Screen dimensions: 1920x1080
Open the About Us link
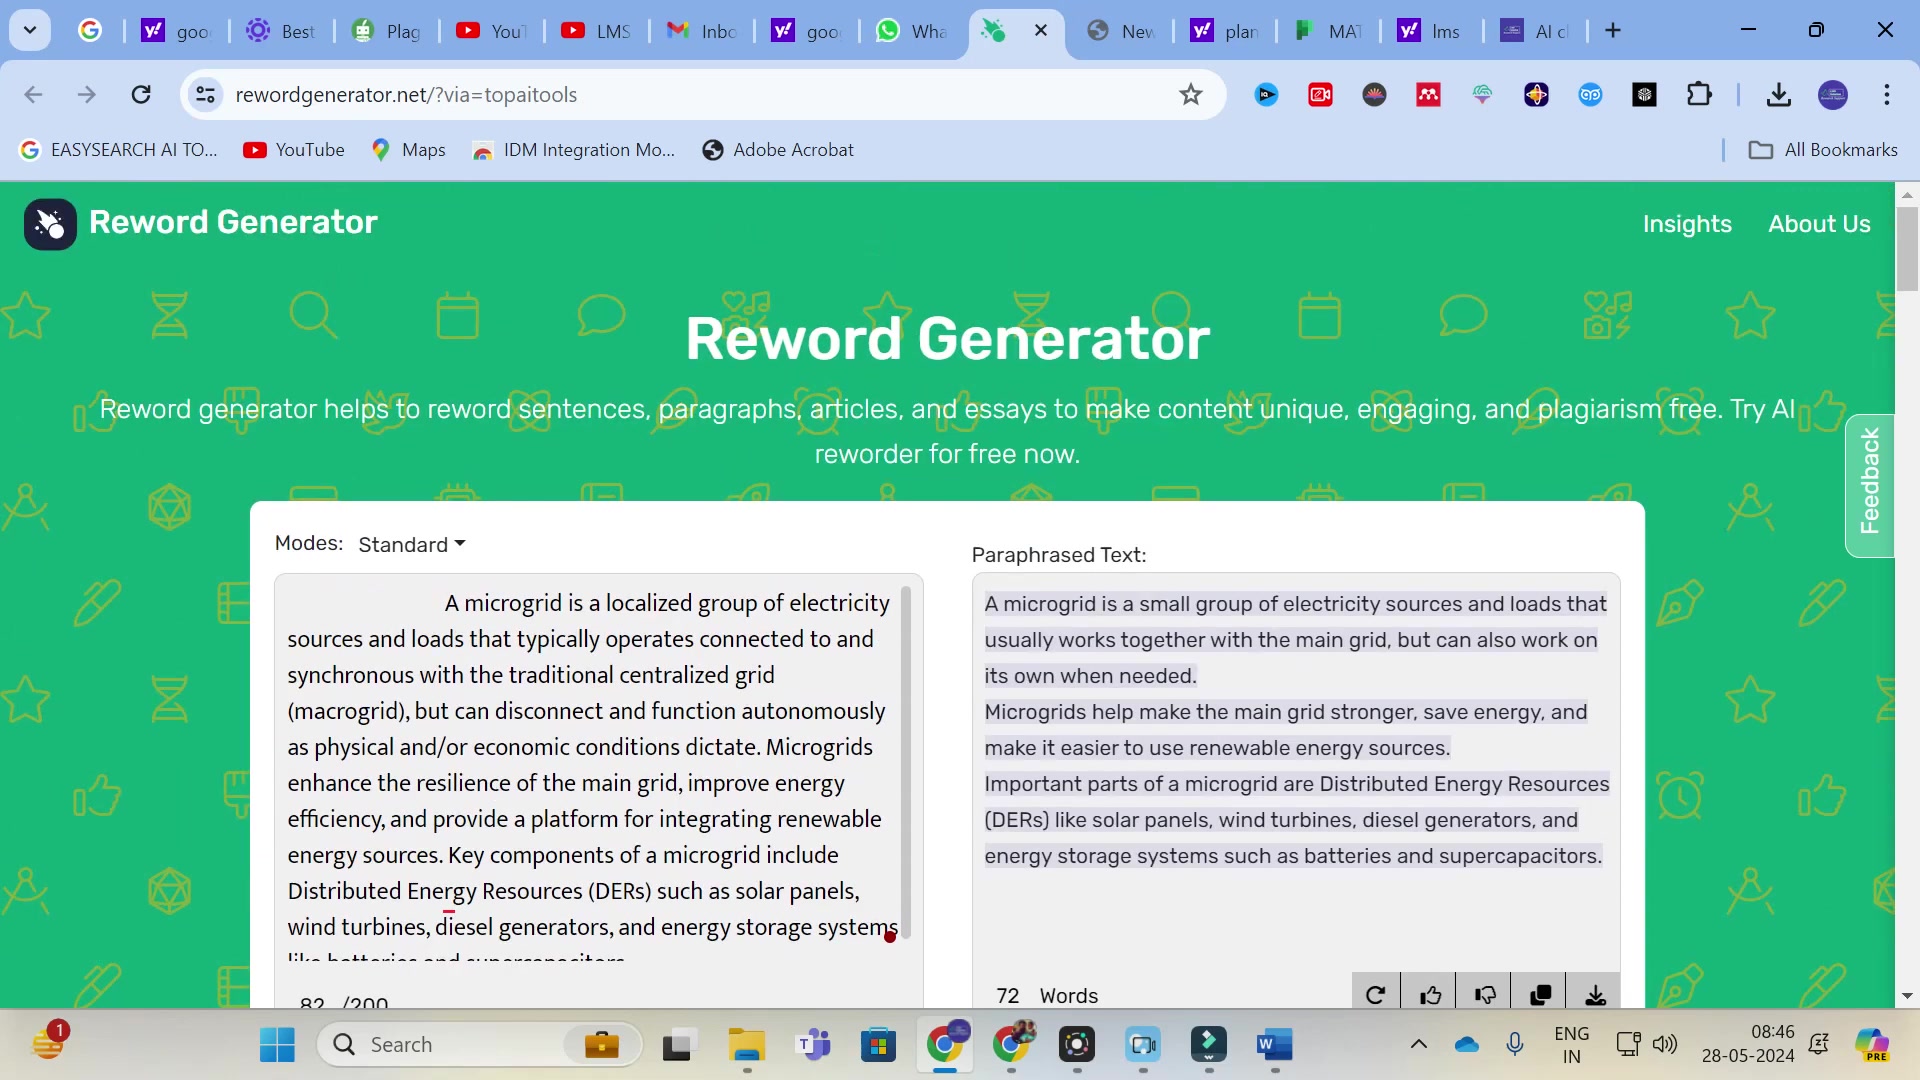point(1819,225)
